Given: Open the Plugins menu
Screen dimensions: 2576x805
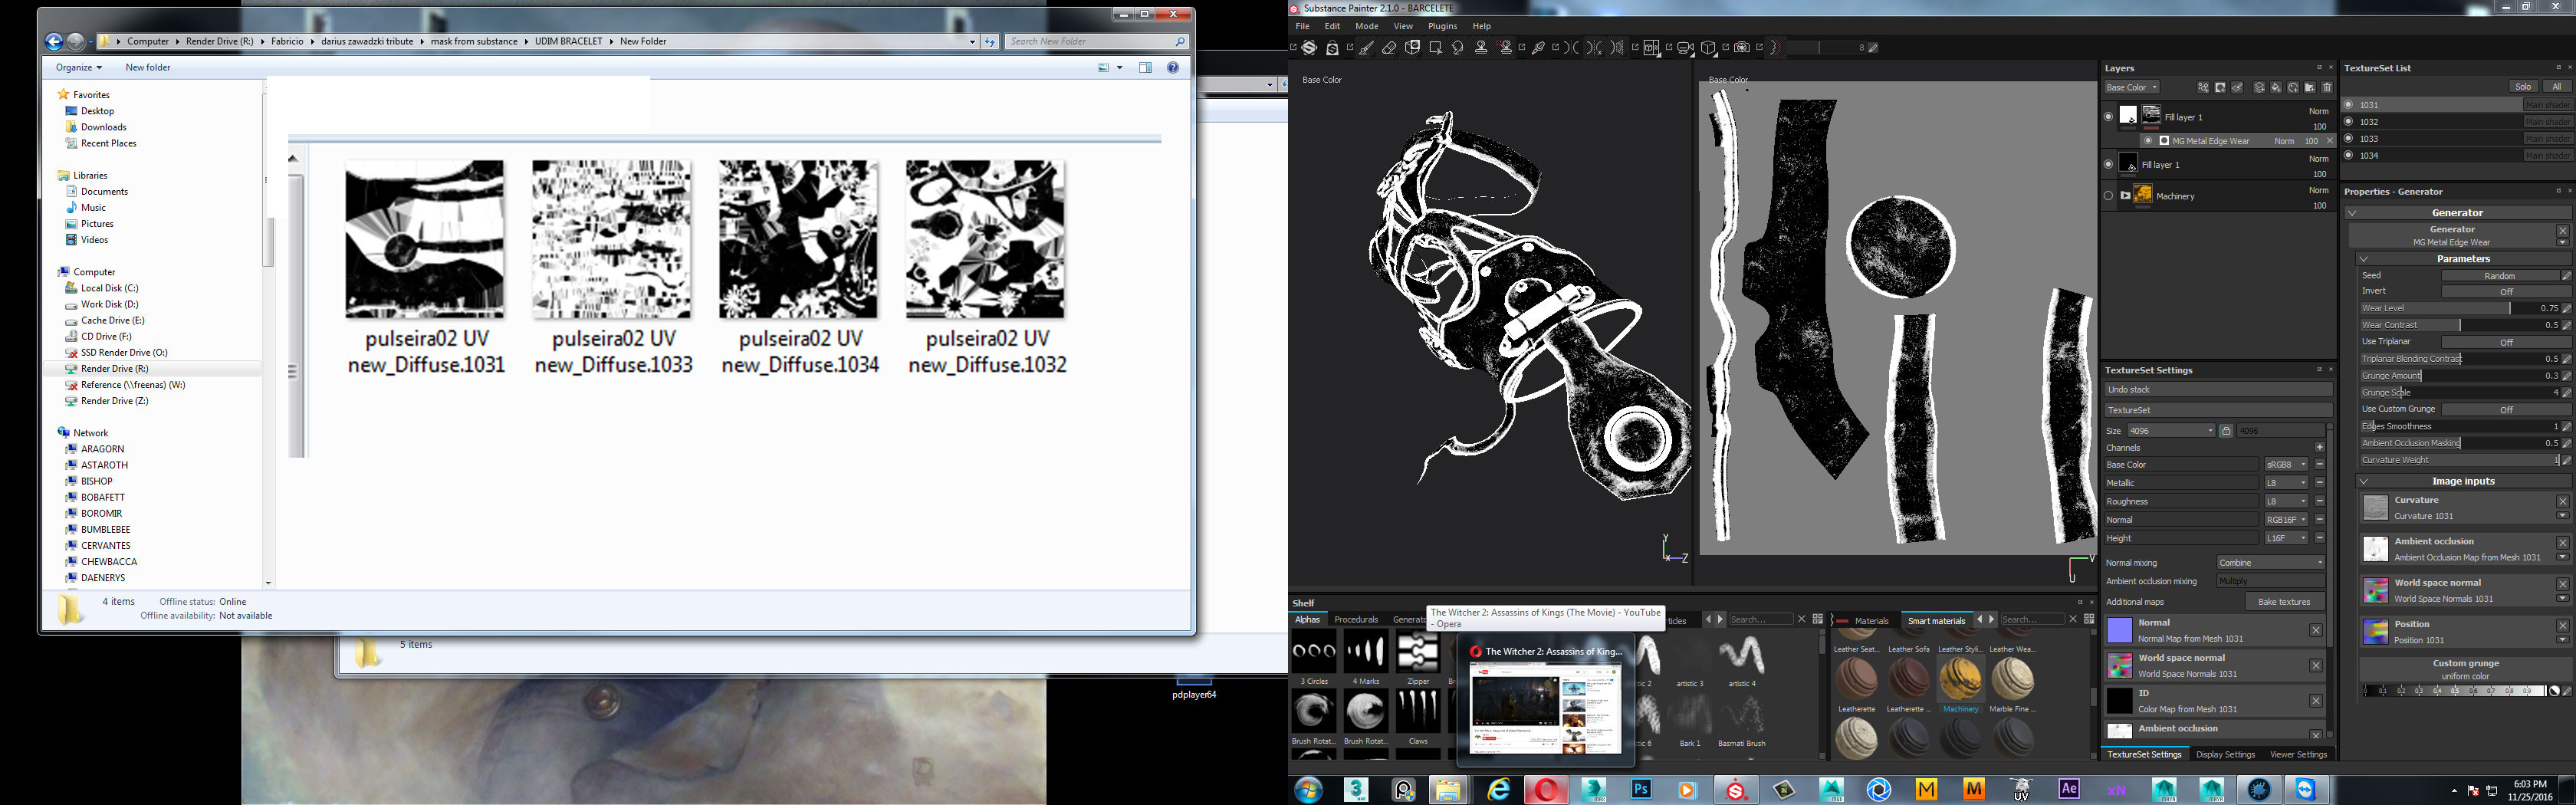Looking at the screenshot, I should [1442, 26].
